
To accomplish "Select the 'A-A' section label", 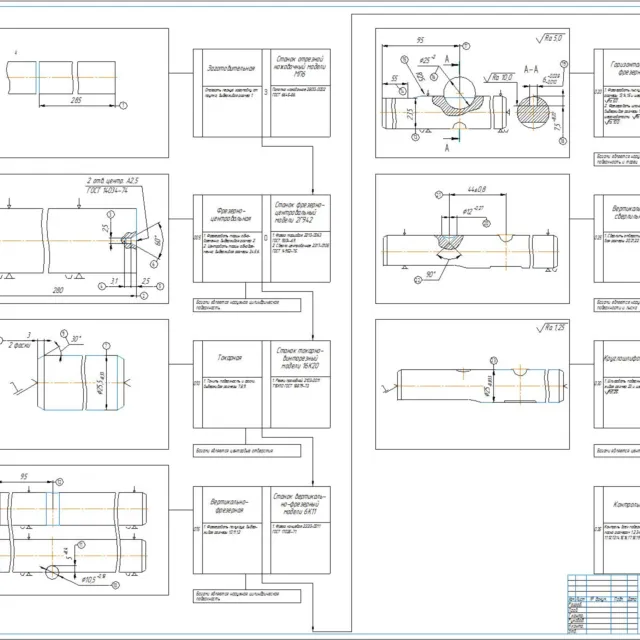I will [x=531, y=69].
